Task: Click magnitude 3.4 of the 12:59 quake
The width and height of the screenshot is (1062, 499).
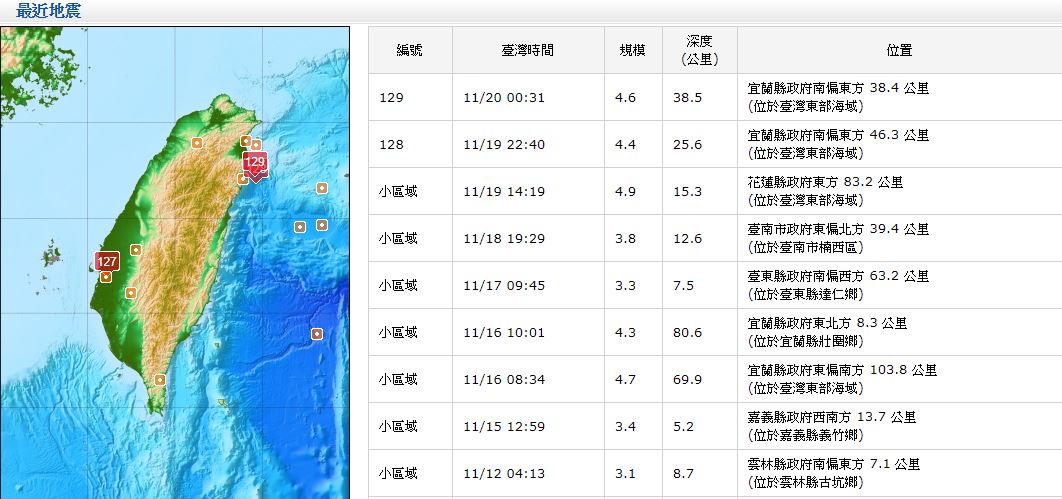Action: (625, 427)
